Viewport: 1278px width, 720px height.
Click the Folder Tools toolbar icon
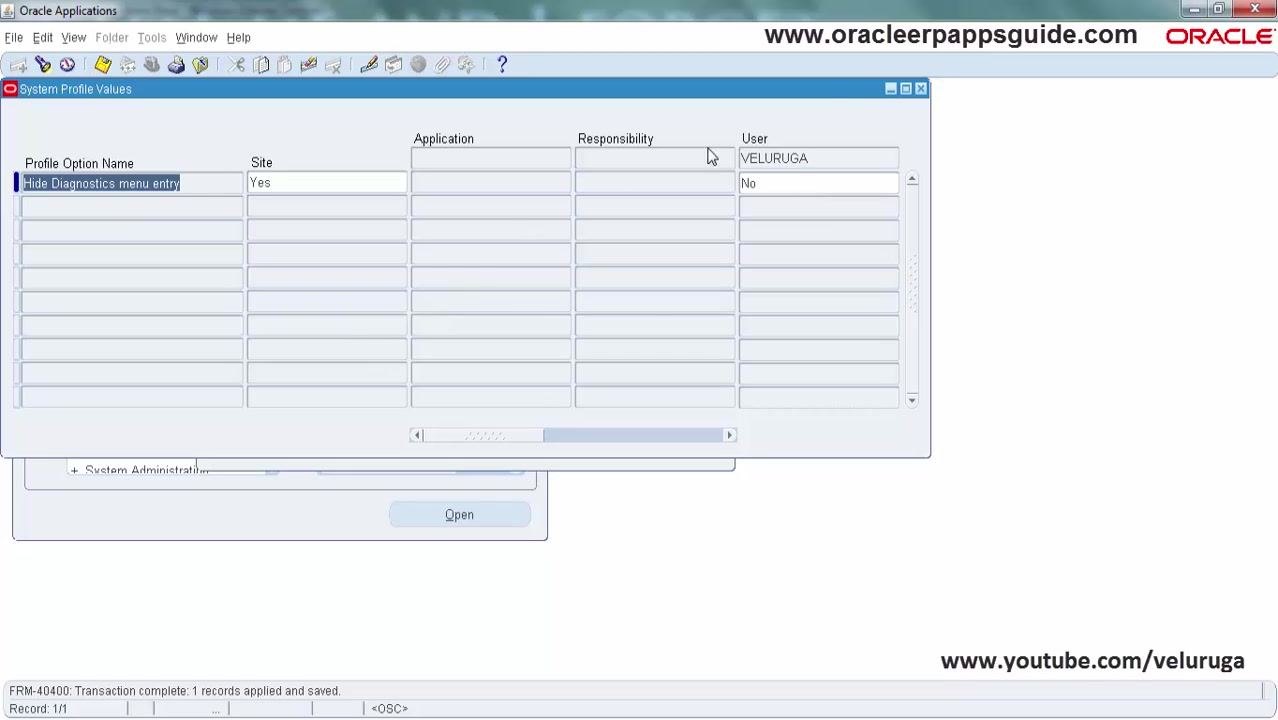pyautogui.click(x=466, y=65)
